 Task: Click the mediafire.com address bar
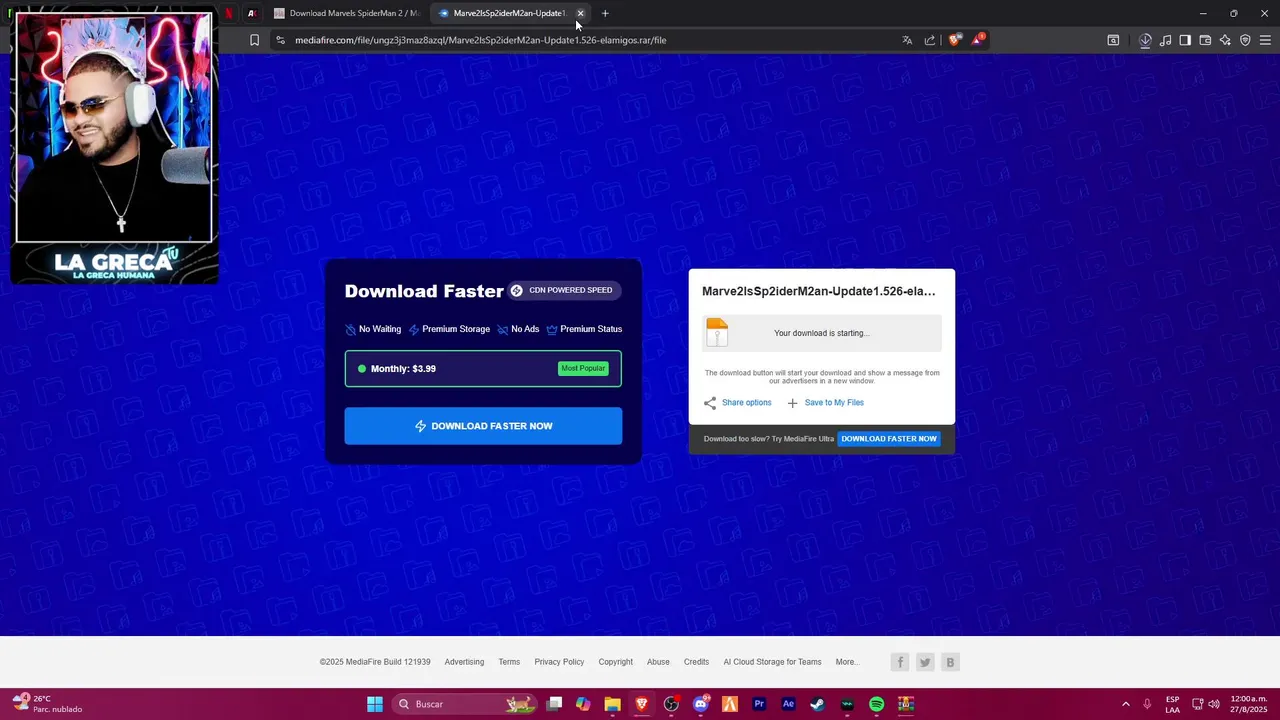tap(590, 40)
